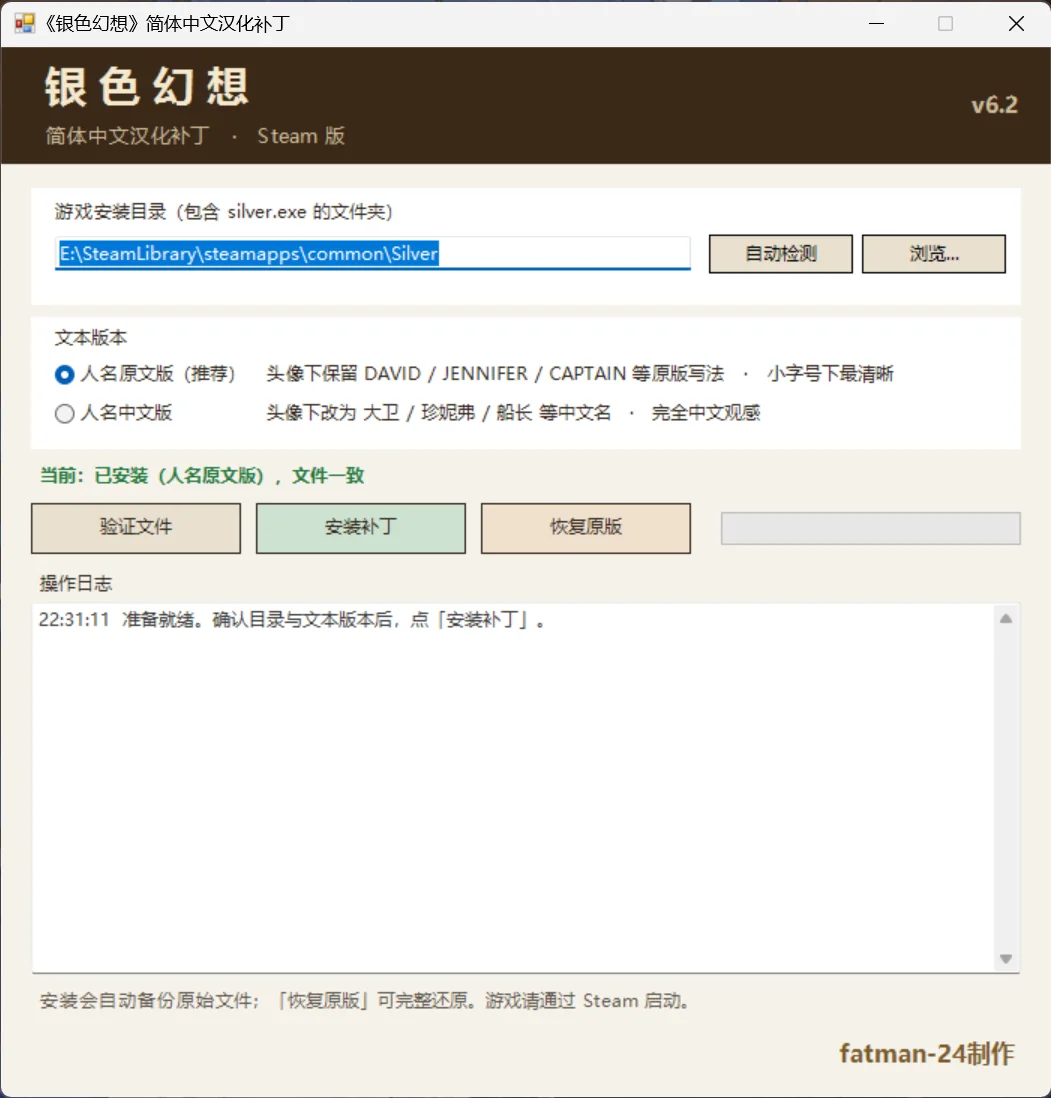Click the 验证文件 button
Screen dimensions: 1051x1098
pos(136,528)
